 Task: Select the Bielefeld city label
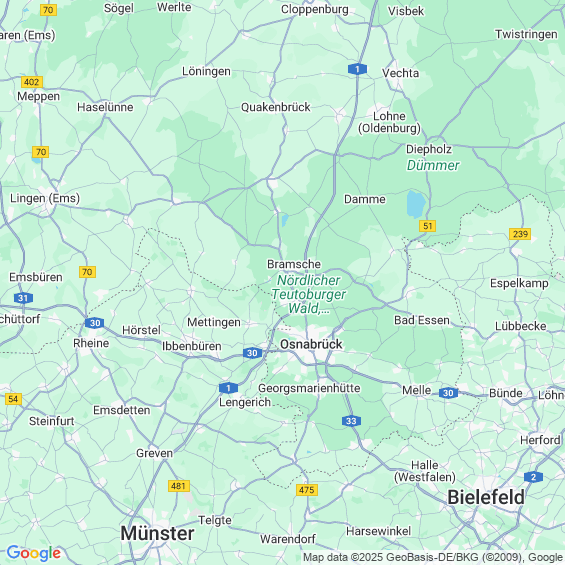click(x=486, y=497)
